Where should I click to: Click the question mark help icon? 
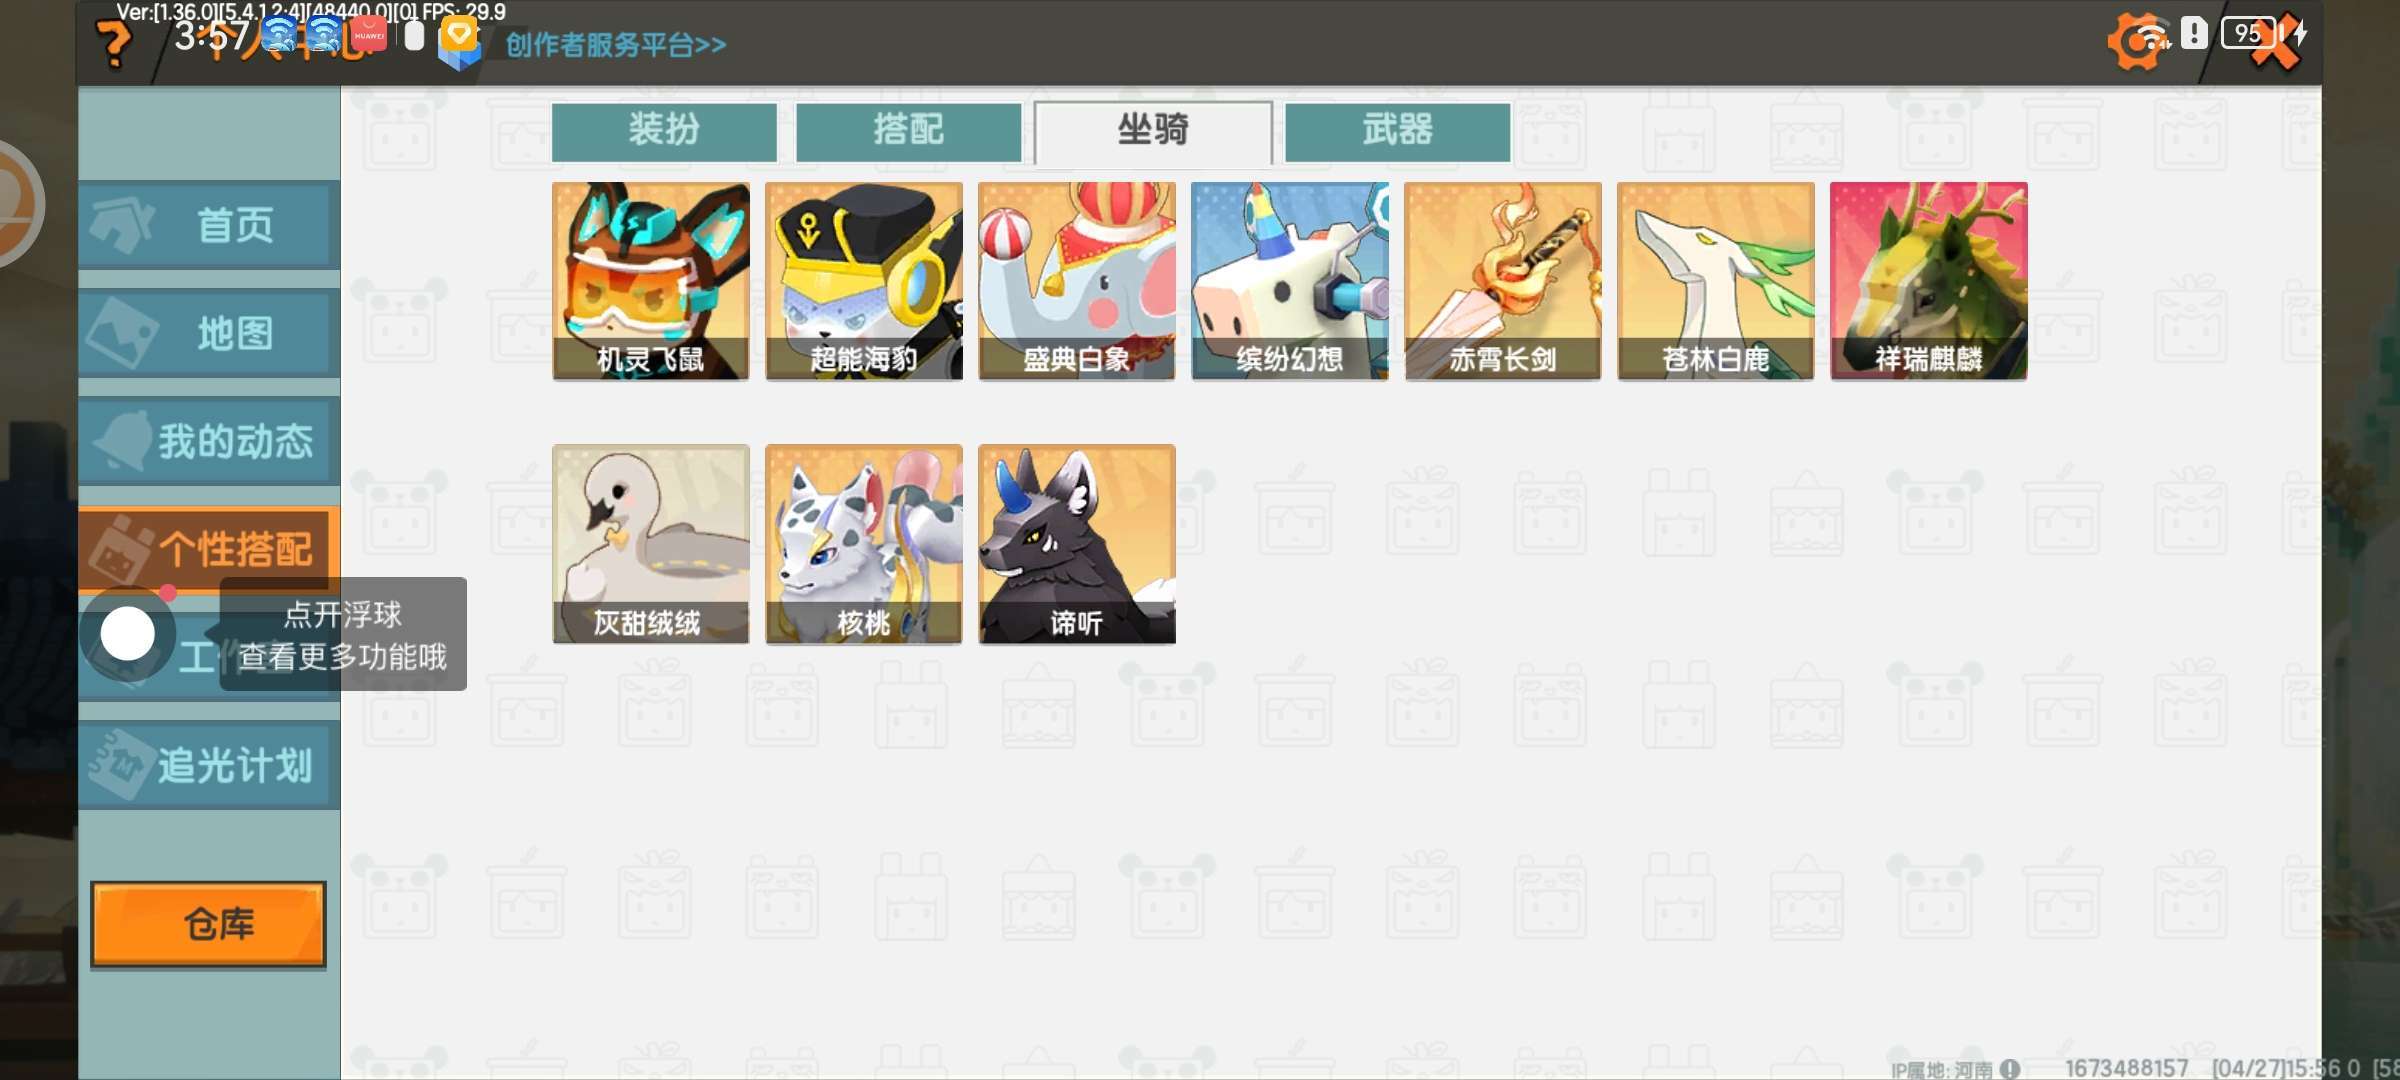114,43
